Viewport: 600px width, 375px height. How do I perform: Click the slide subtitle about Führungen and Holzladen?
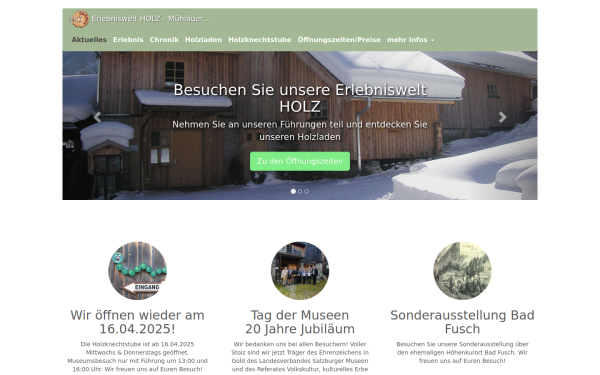[x=300, y=130]
